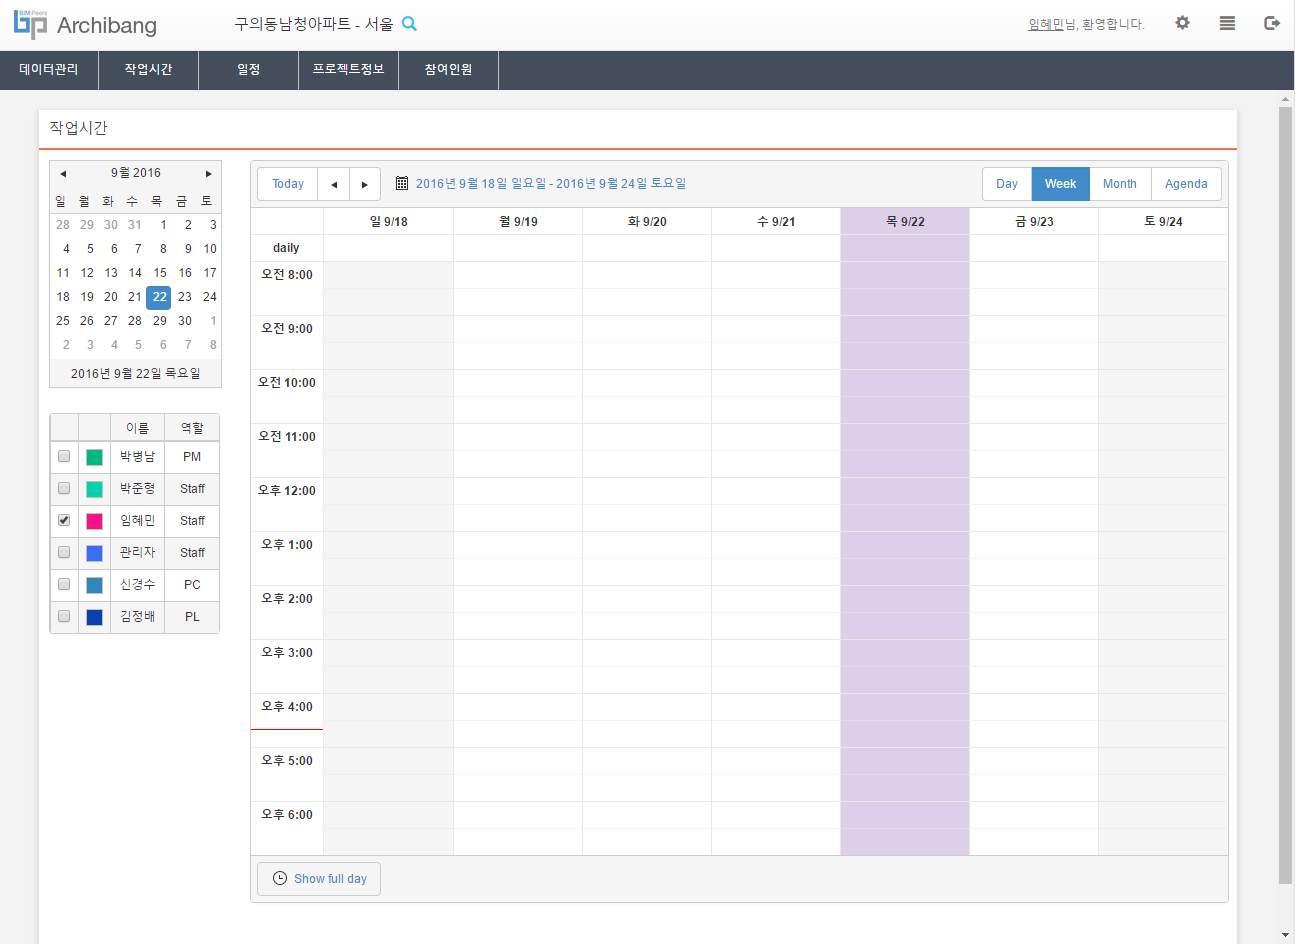Open date picker calendar icon in scheduler
Viewport: 1295px width, 944px height.
point(402,183)
